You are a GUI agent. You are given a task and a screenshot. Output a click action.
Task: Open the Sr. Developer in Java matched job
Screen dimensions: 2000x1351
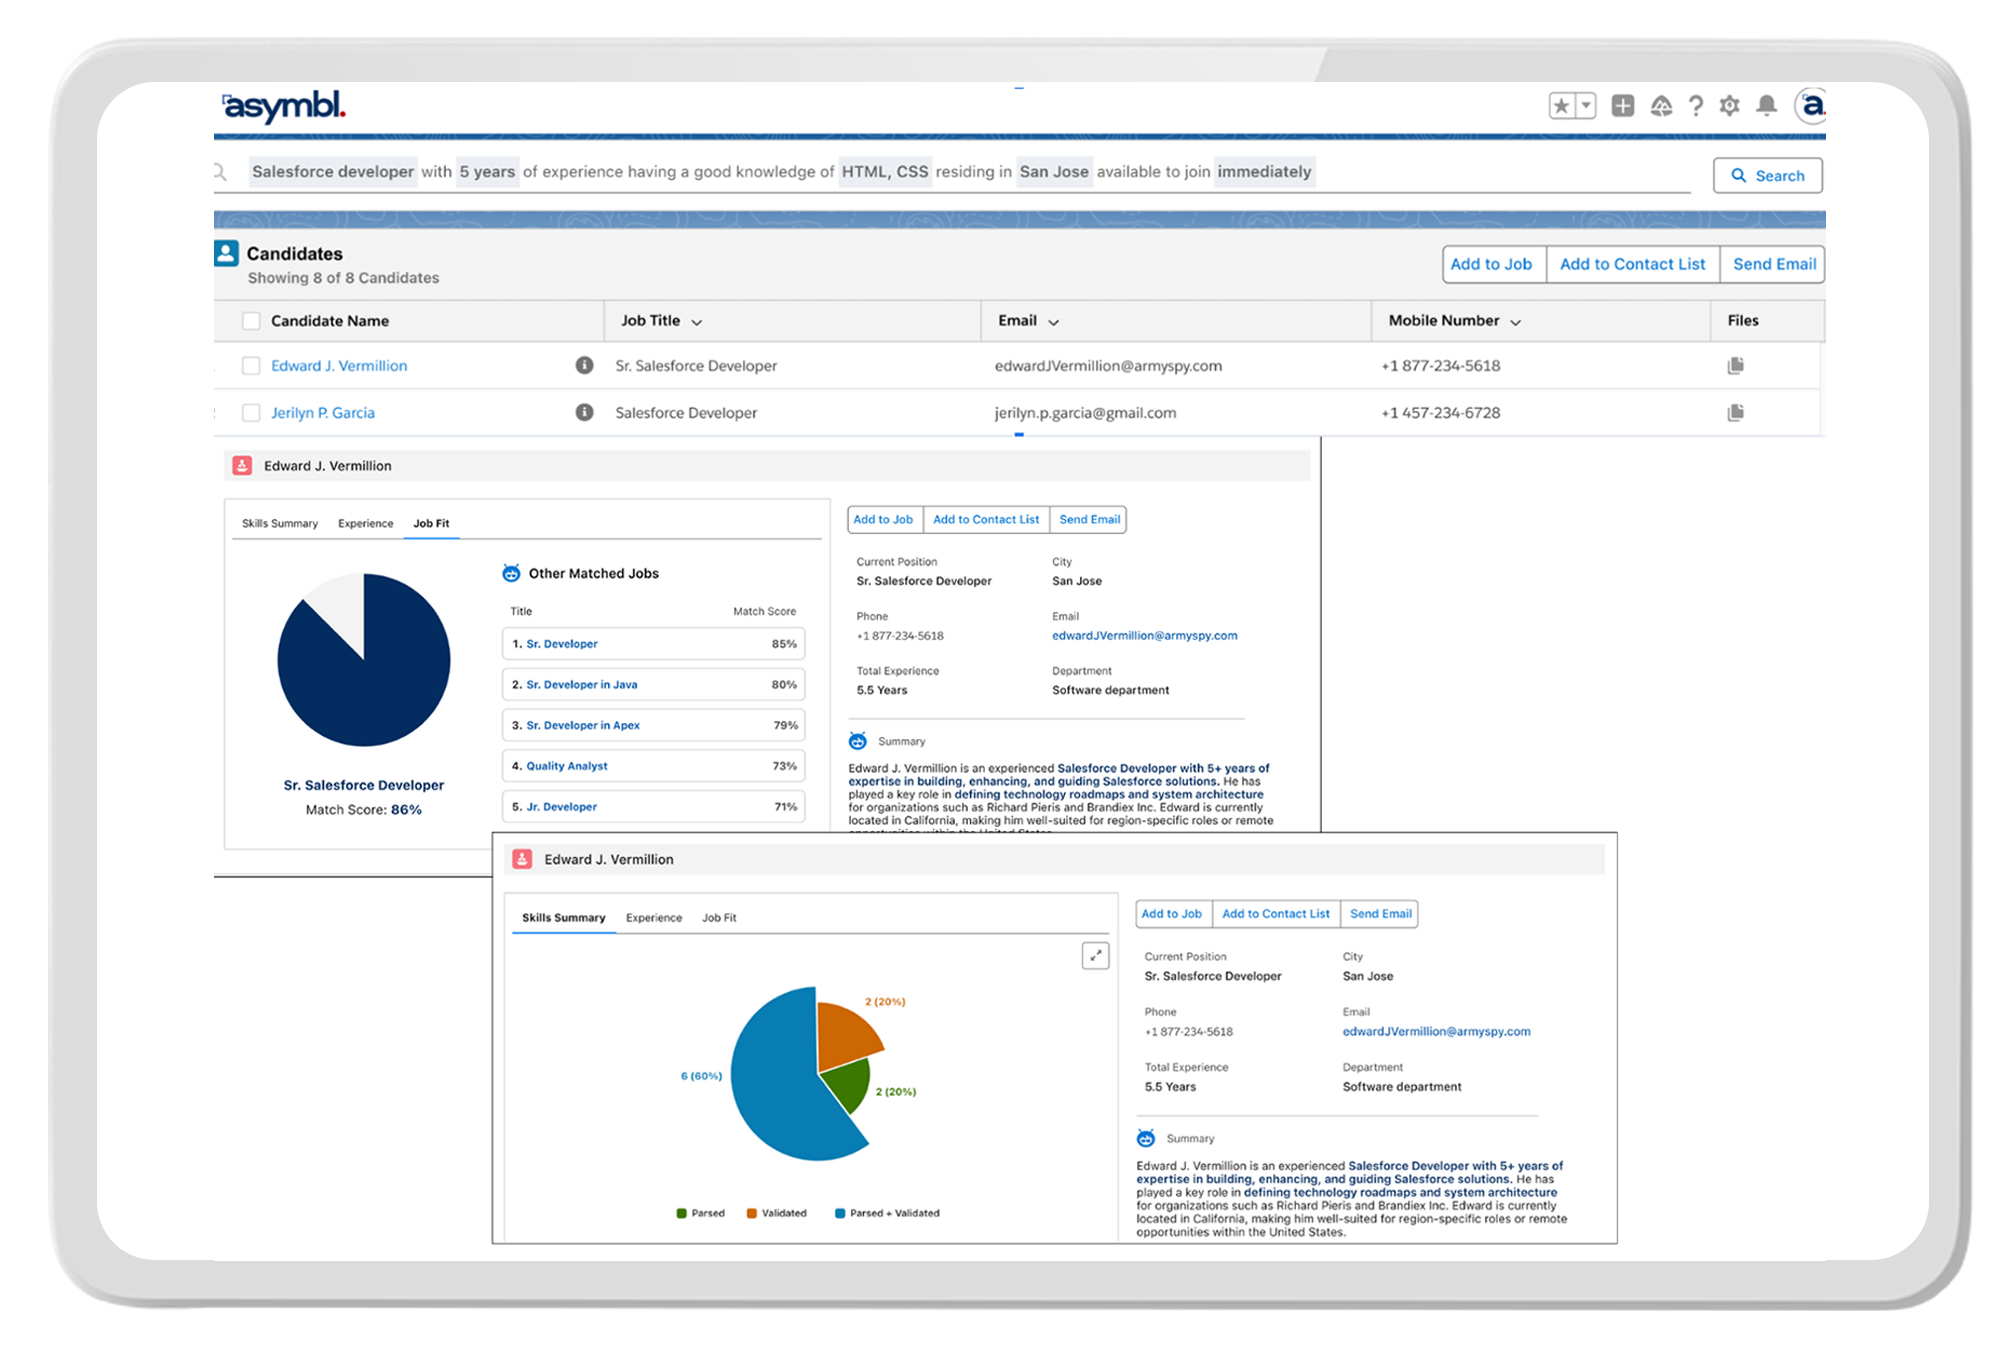[x=582, y=685]
